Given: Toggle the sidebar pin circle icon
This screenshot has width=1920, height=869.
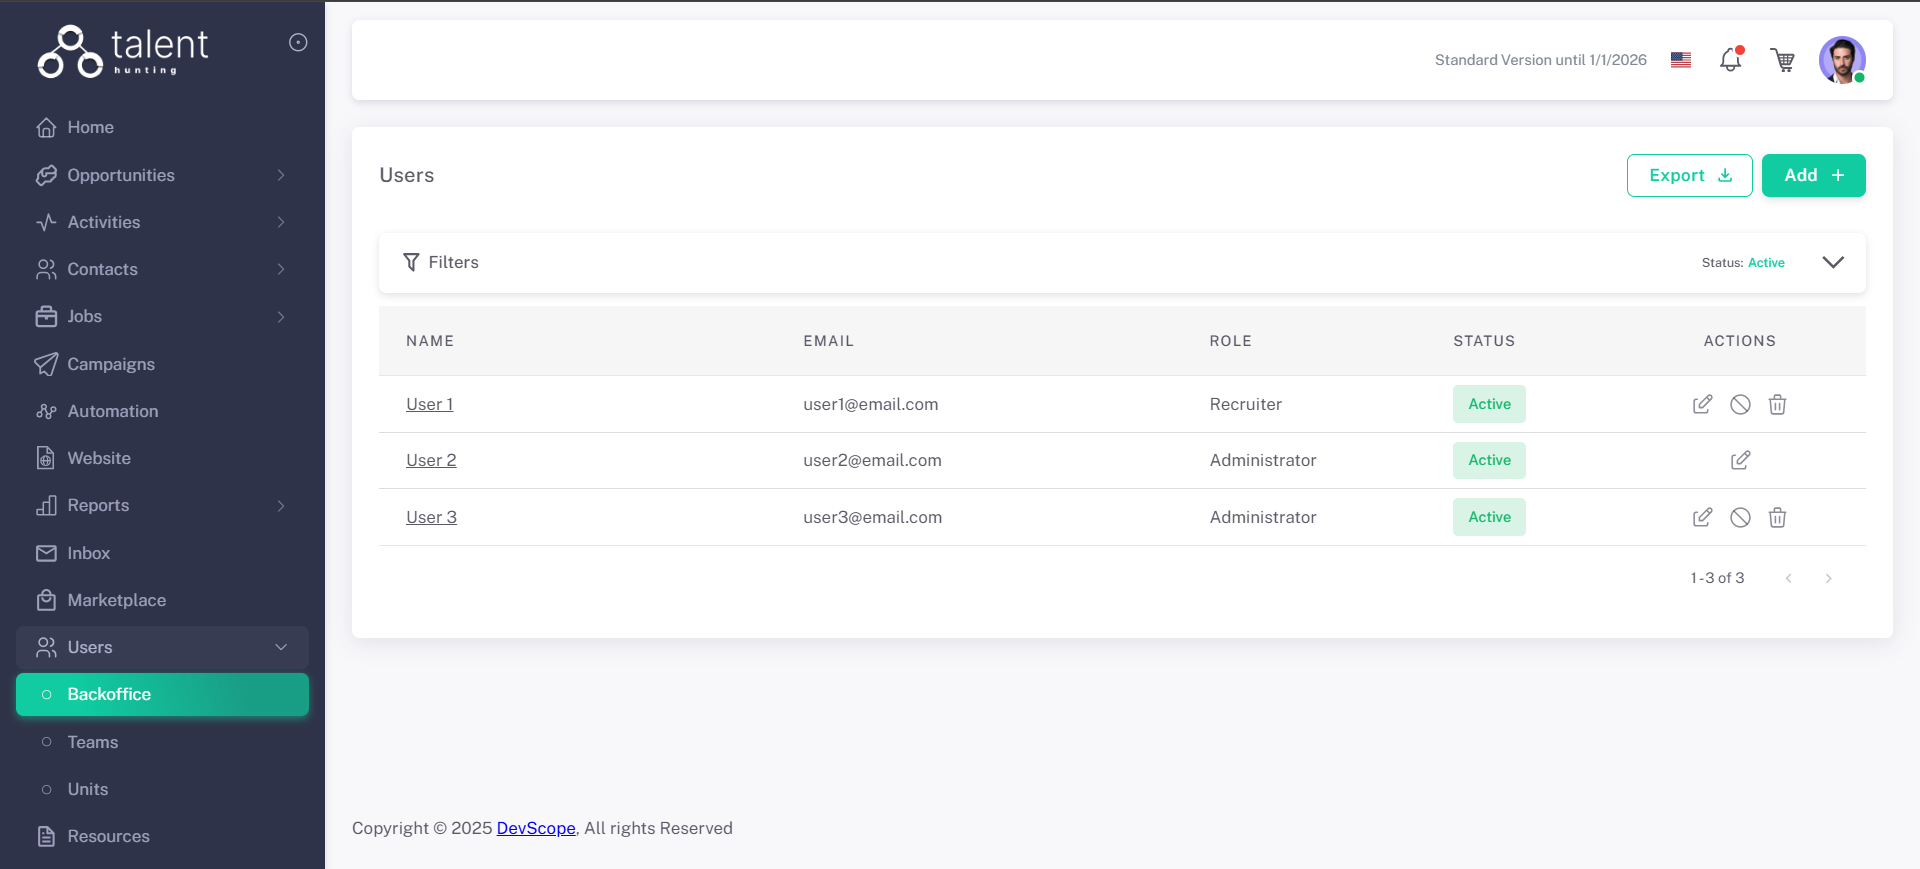Looking at the screenshot, I should click(x=298, y=42).
